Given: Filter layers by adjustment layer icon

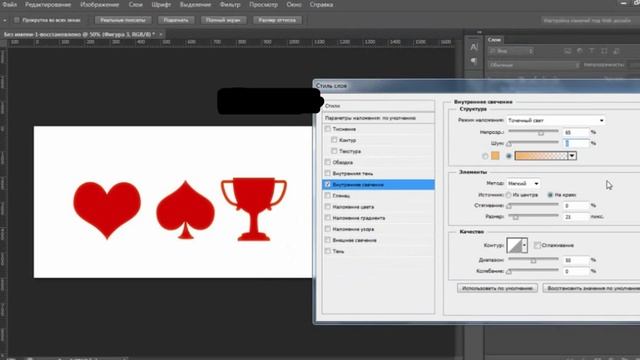Looking at the screenshot, I should pos(580,51).
